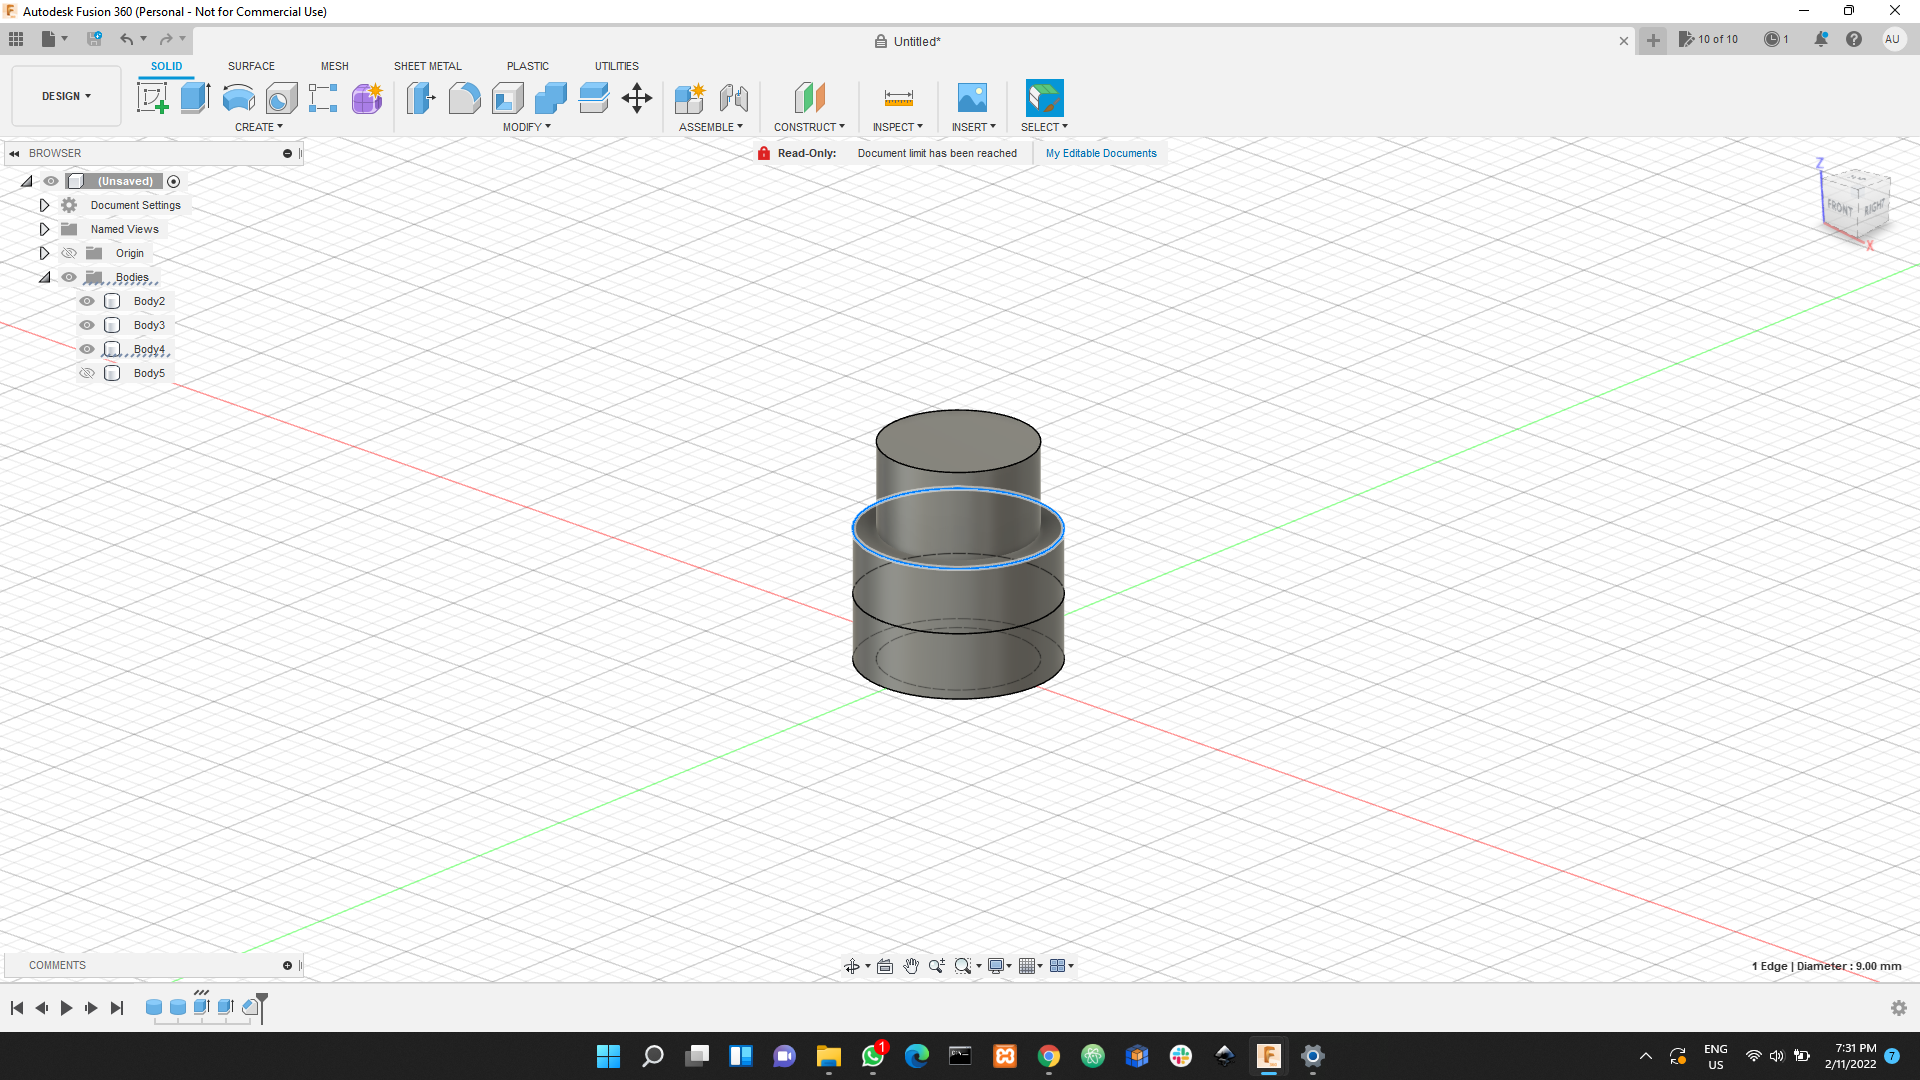Image resolution: width=1920 pixels, height=1080 pixels.
Task: Open the CREATE dropdown menu
Action: (259, 127)
